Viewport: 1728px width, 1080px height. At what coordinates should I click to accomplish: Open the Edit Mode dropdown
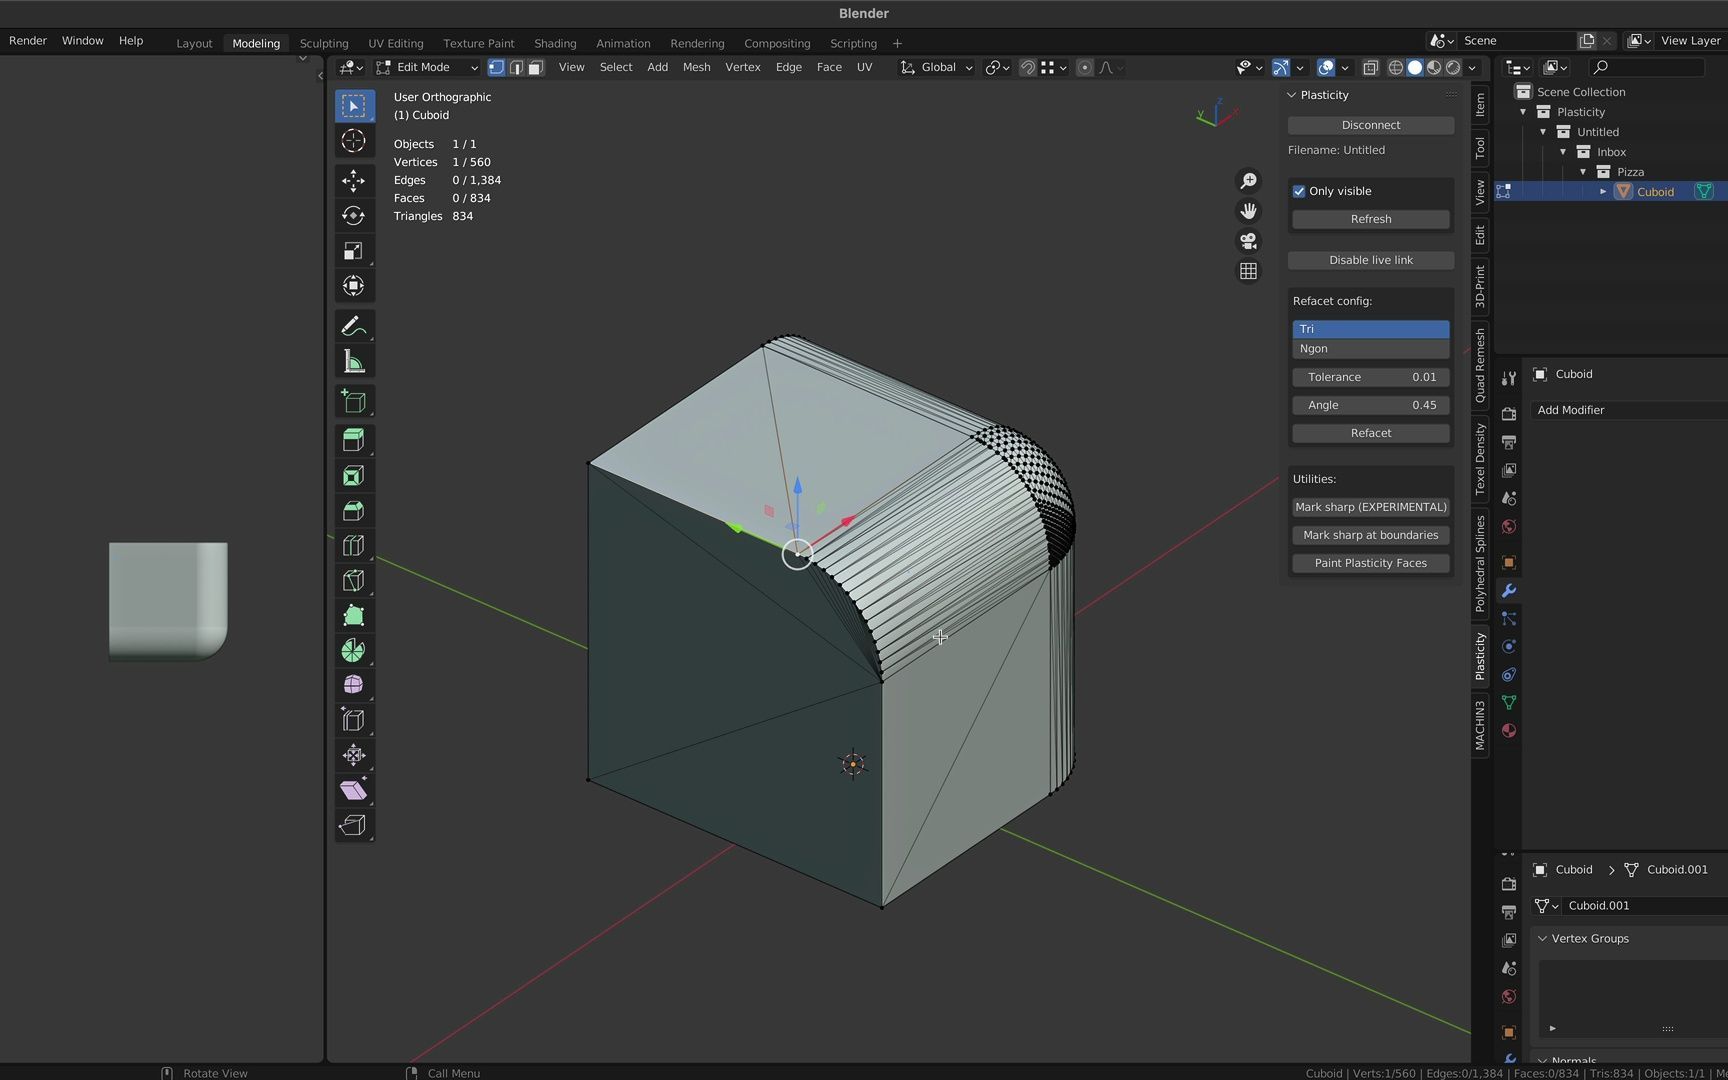428,67
